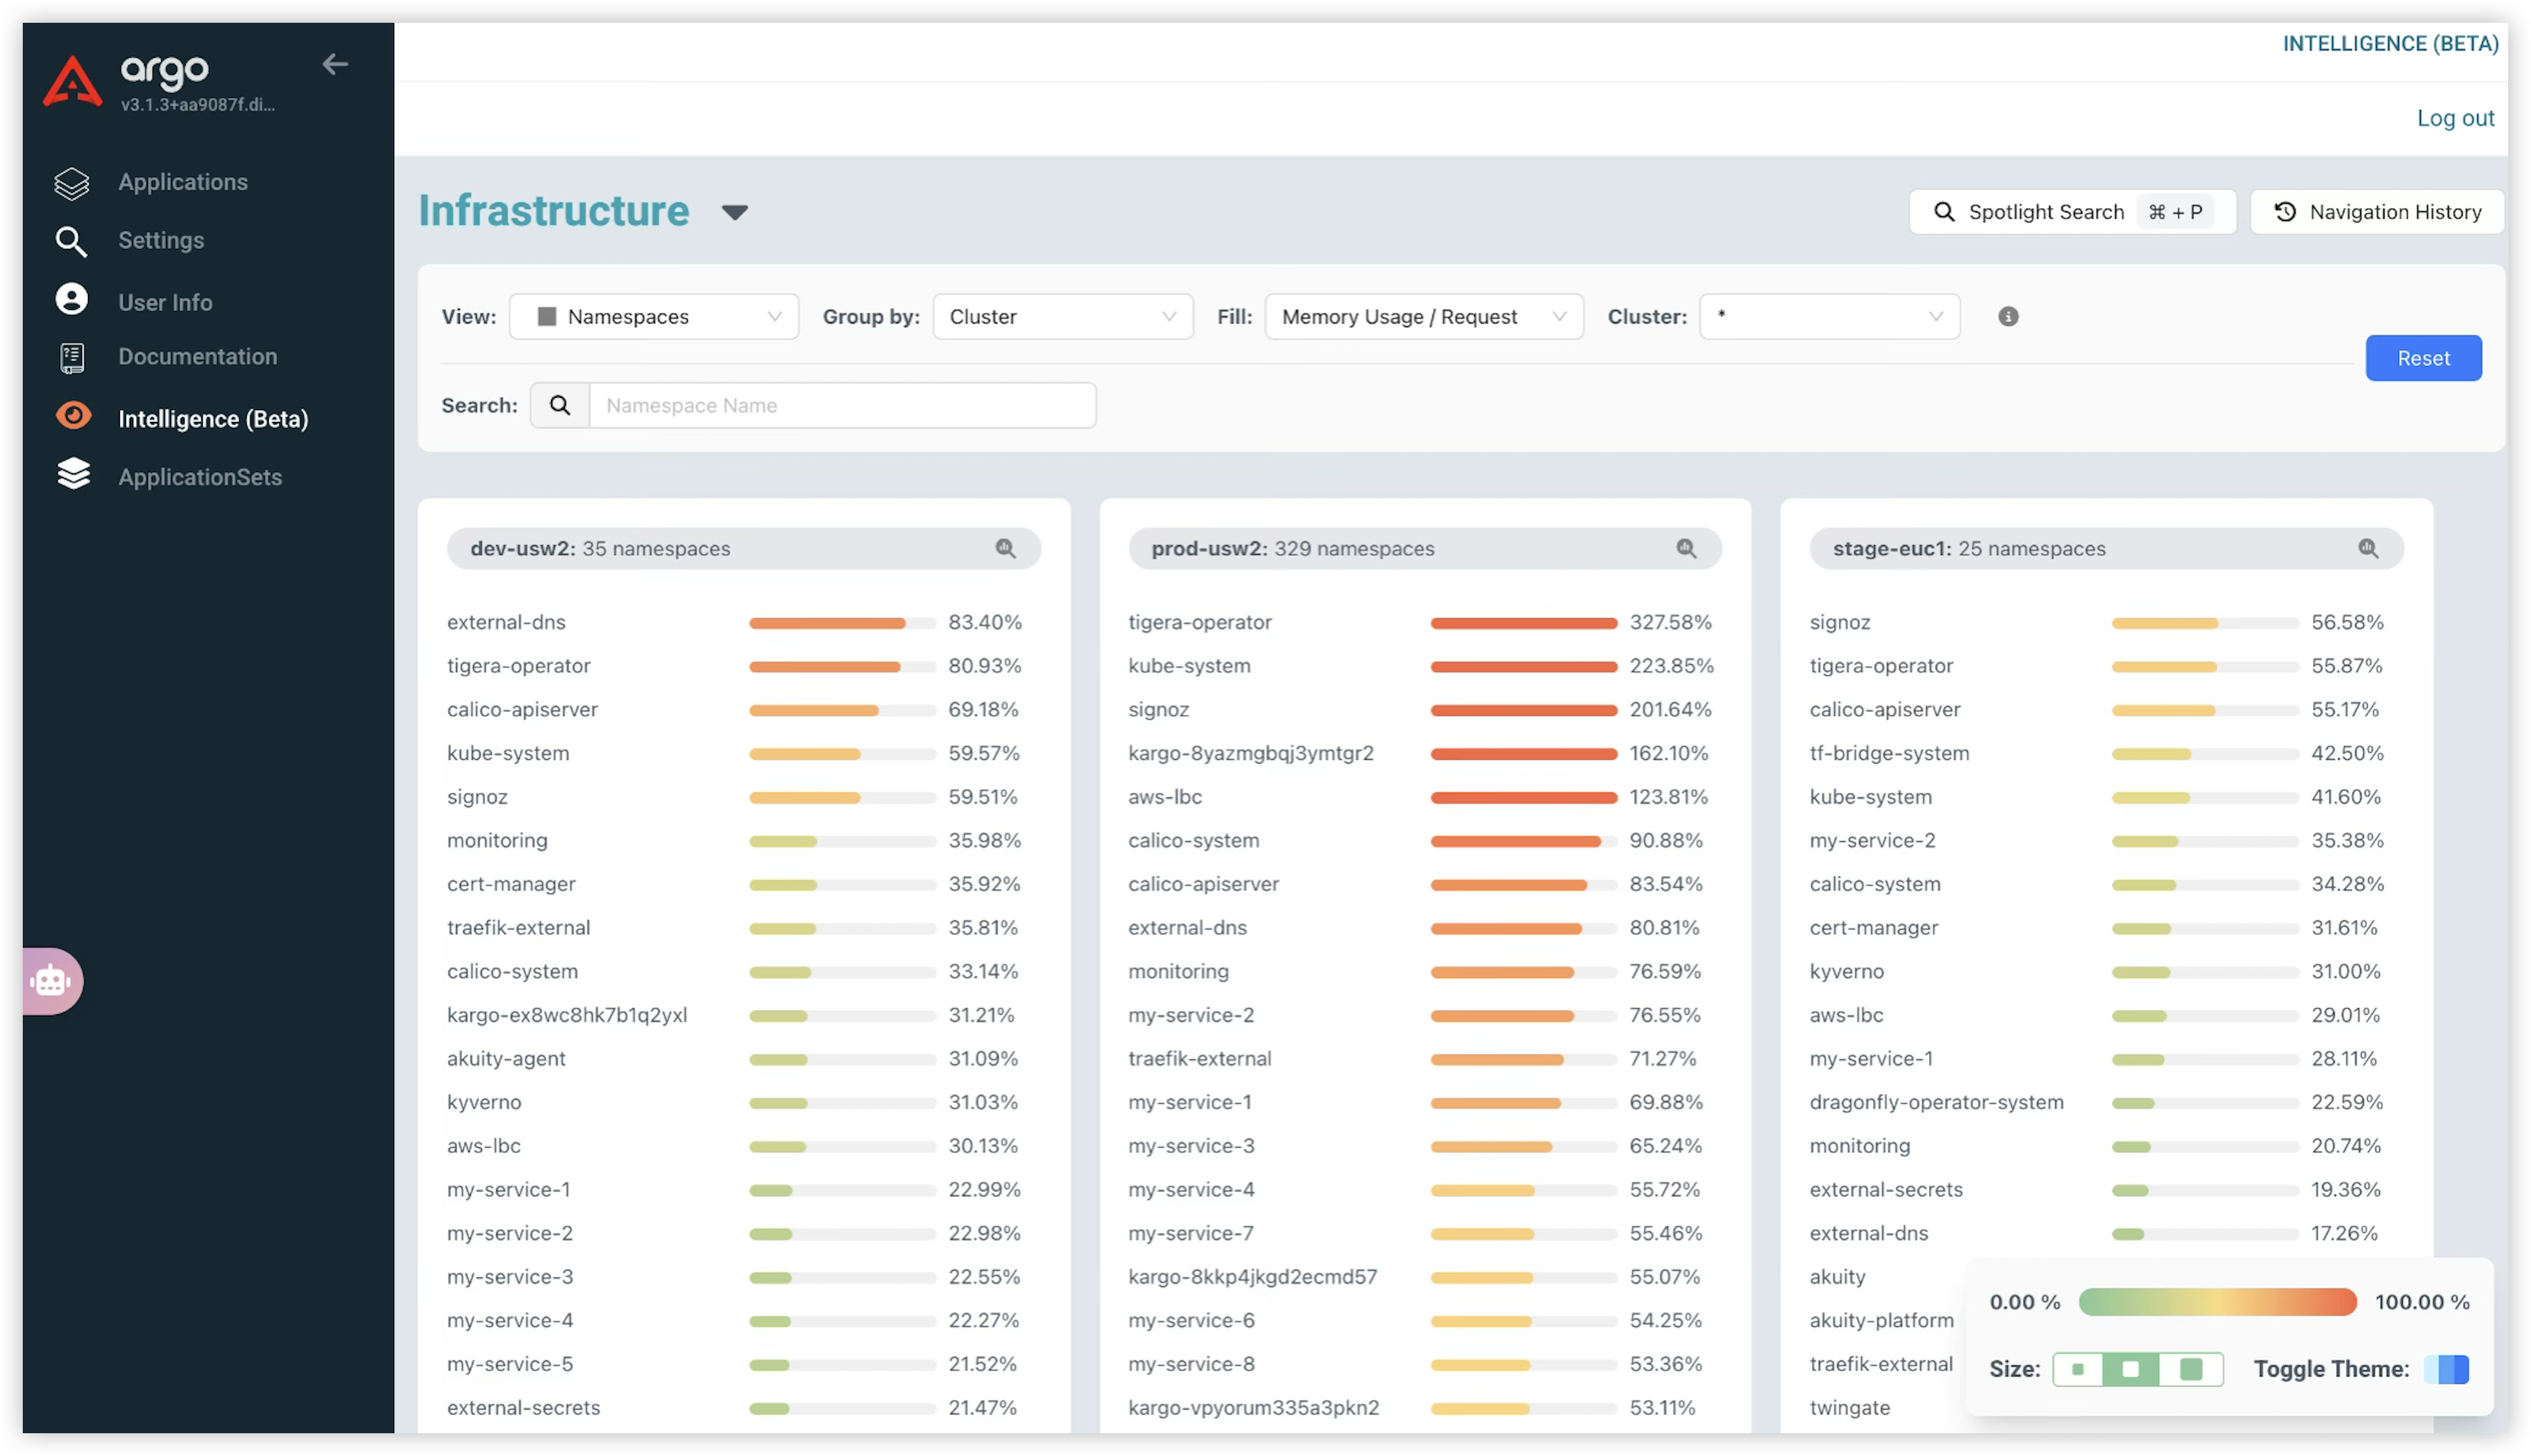Zoom into the prod-usw2 cluster magnifier
The image size is (2531, 1456).
(x=1686, y=548)
